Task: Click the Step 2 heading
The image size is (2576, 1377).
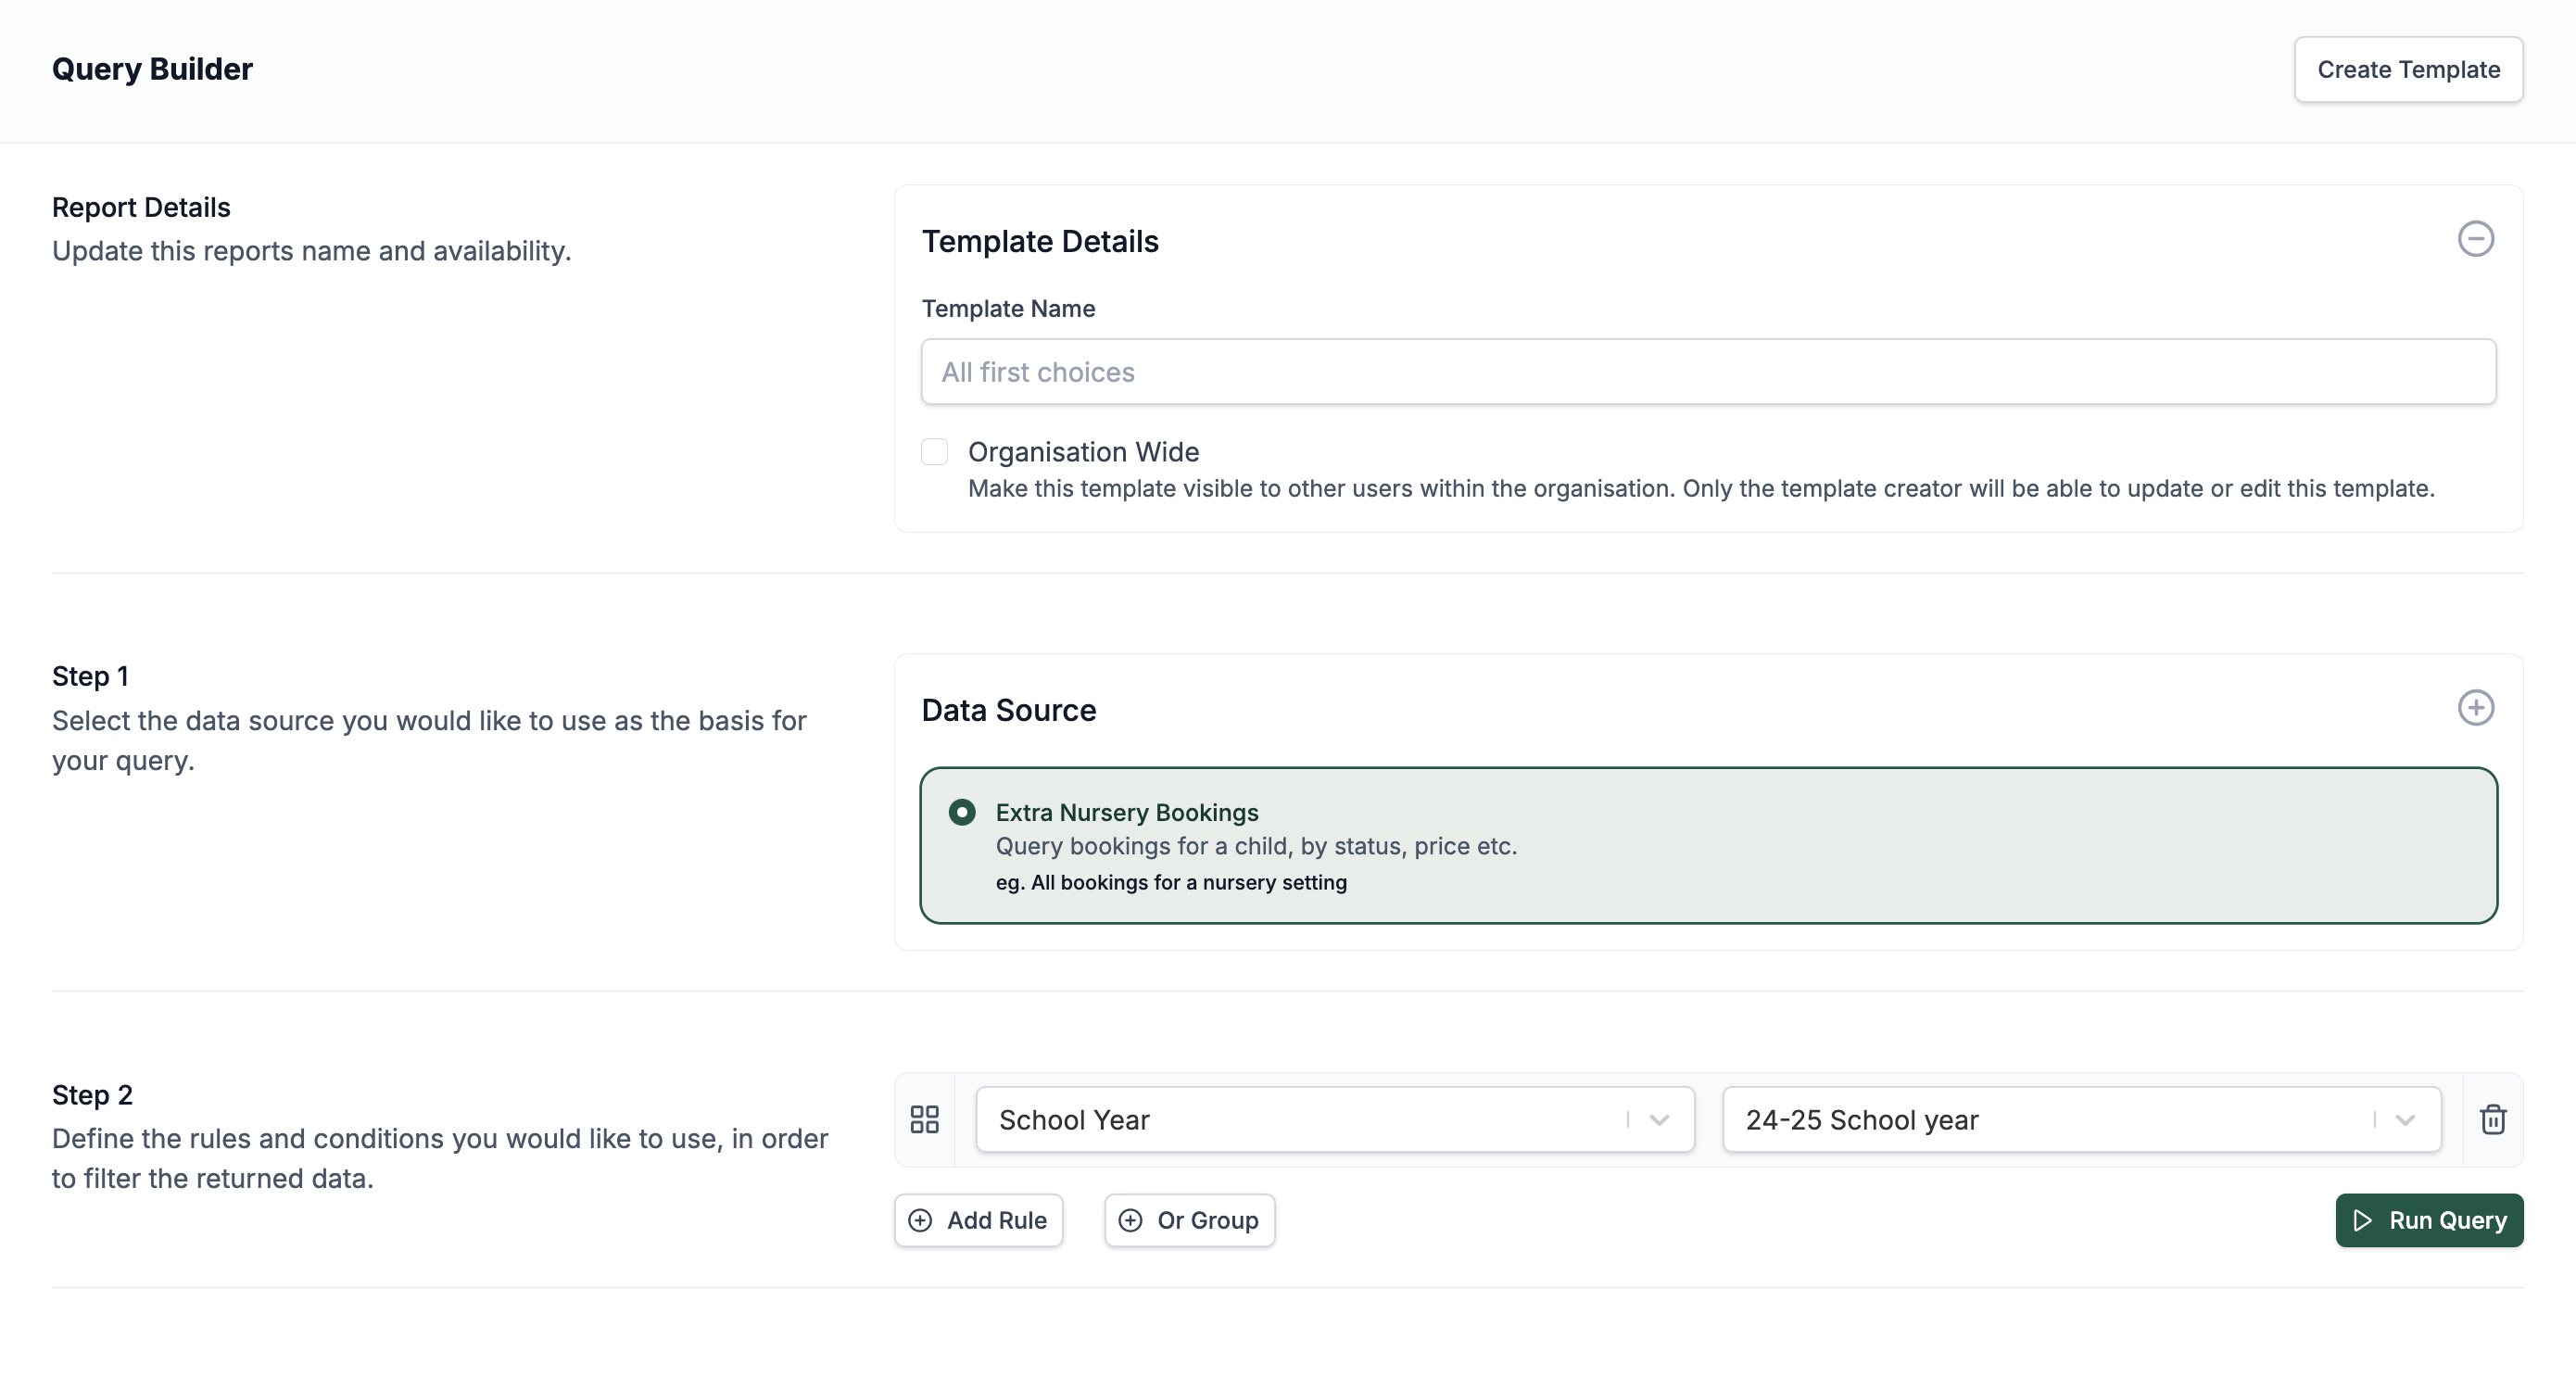Action: pyautogui.click(x=92, y=1095)
